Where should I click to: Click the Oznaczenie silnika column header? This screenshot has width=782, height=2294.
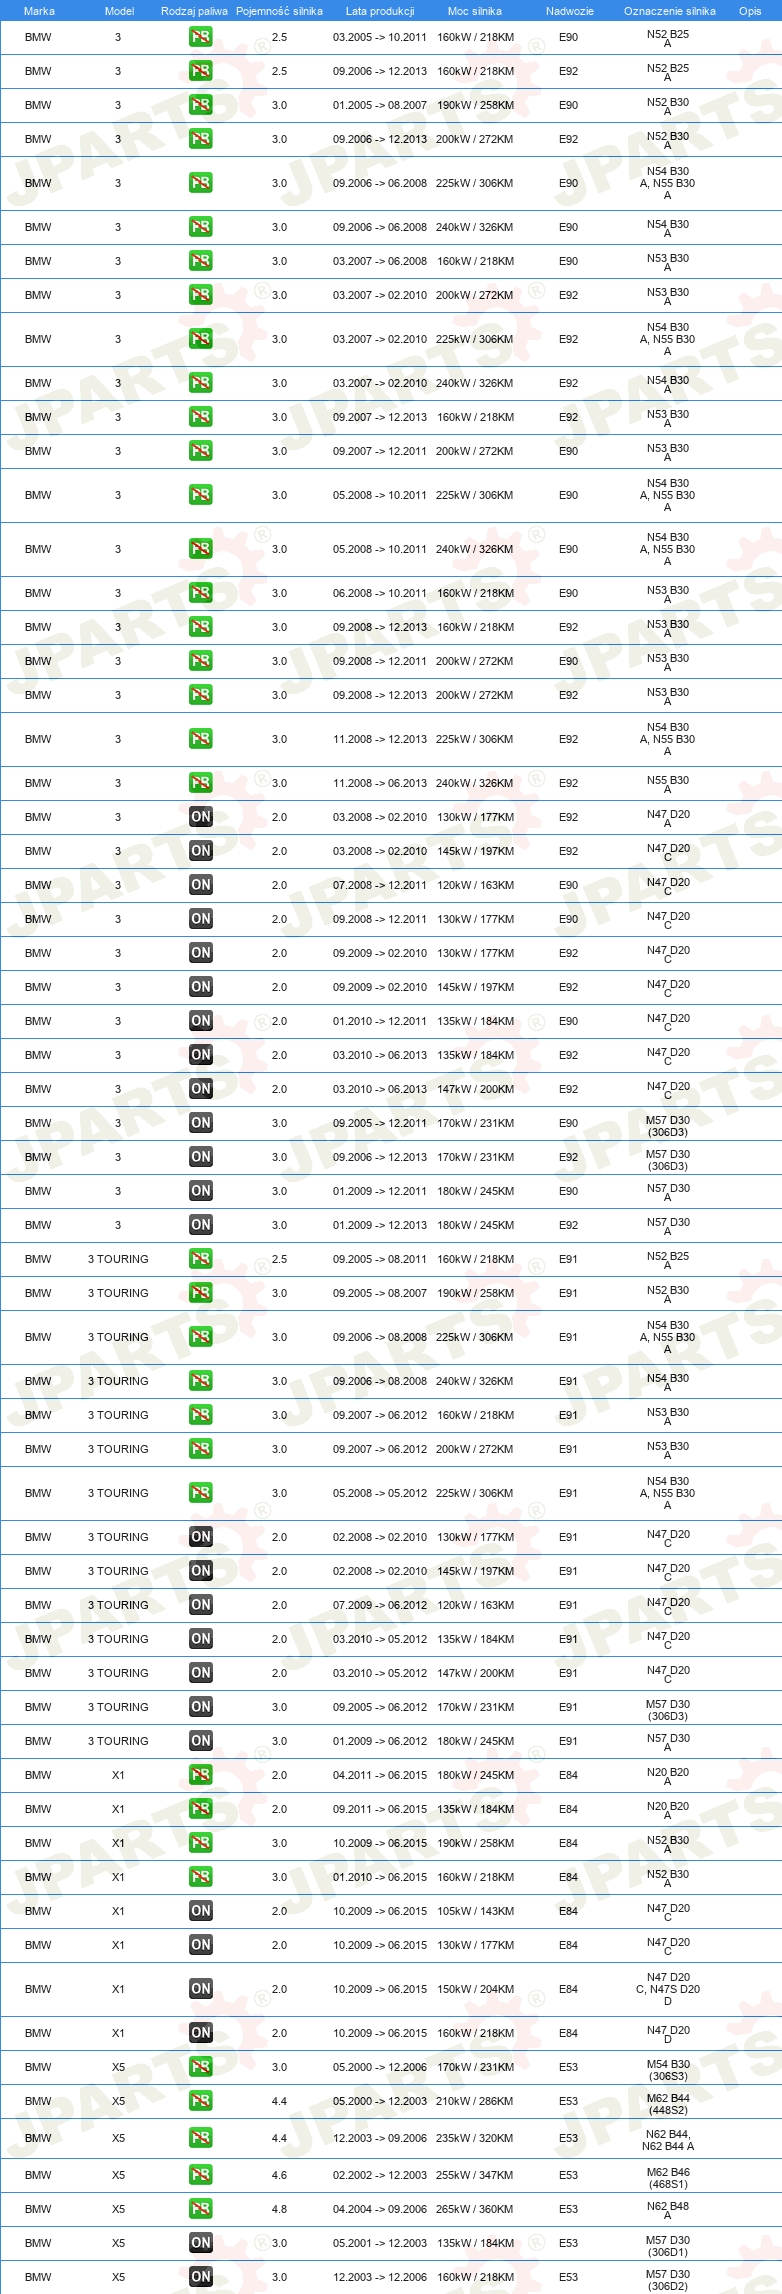pyautogui.click(x=670, y=11)
